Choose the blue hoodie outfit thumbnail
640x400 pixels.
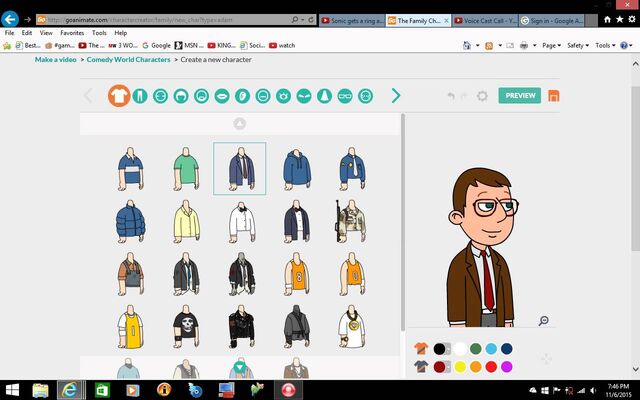[x=297, y=169]
